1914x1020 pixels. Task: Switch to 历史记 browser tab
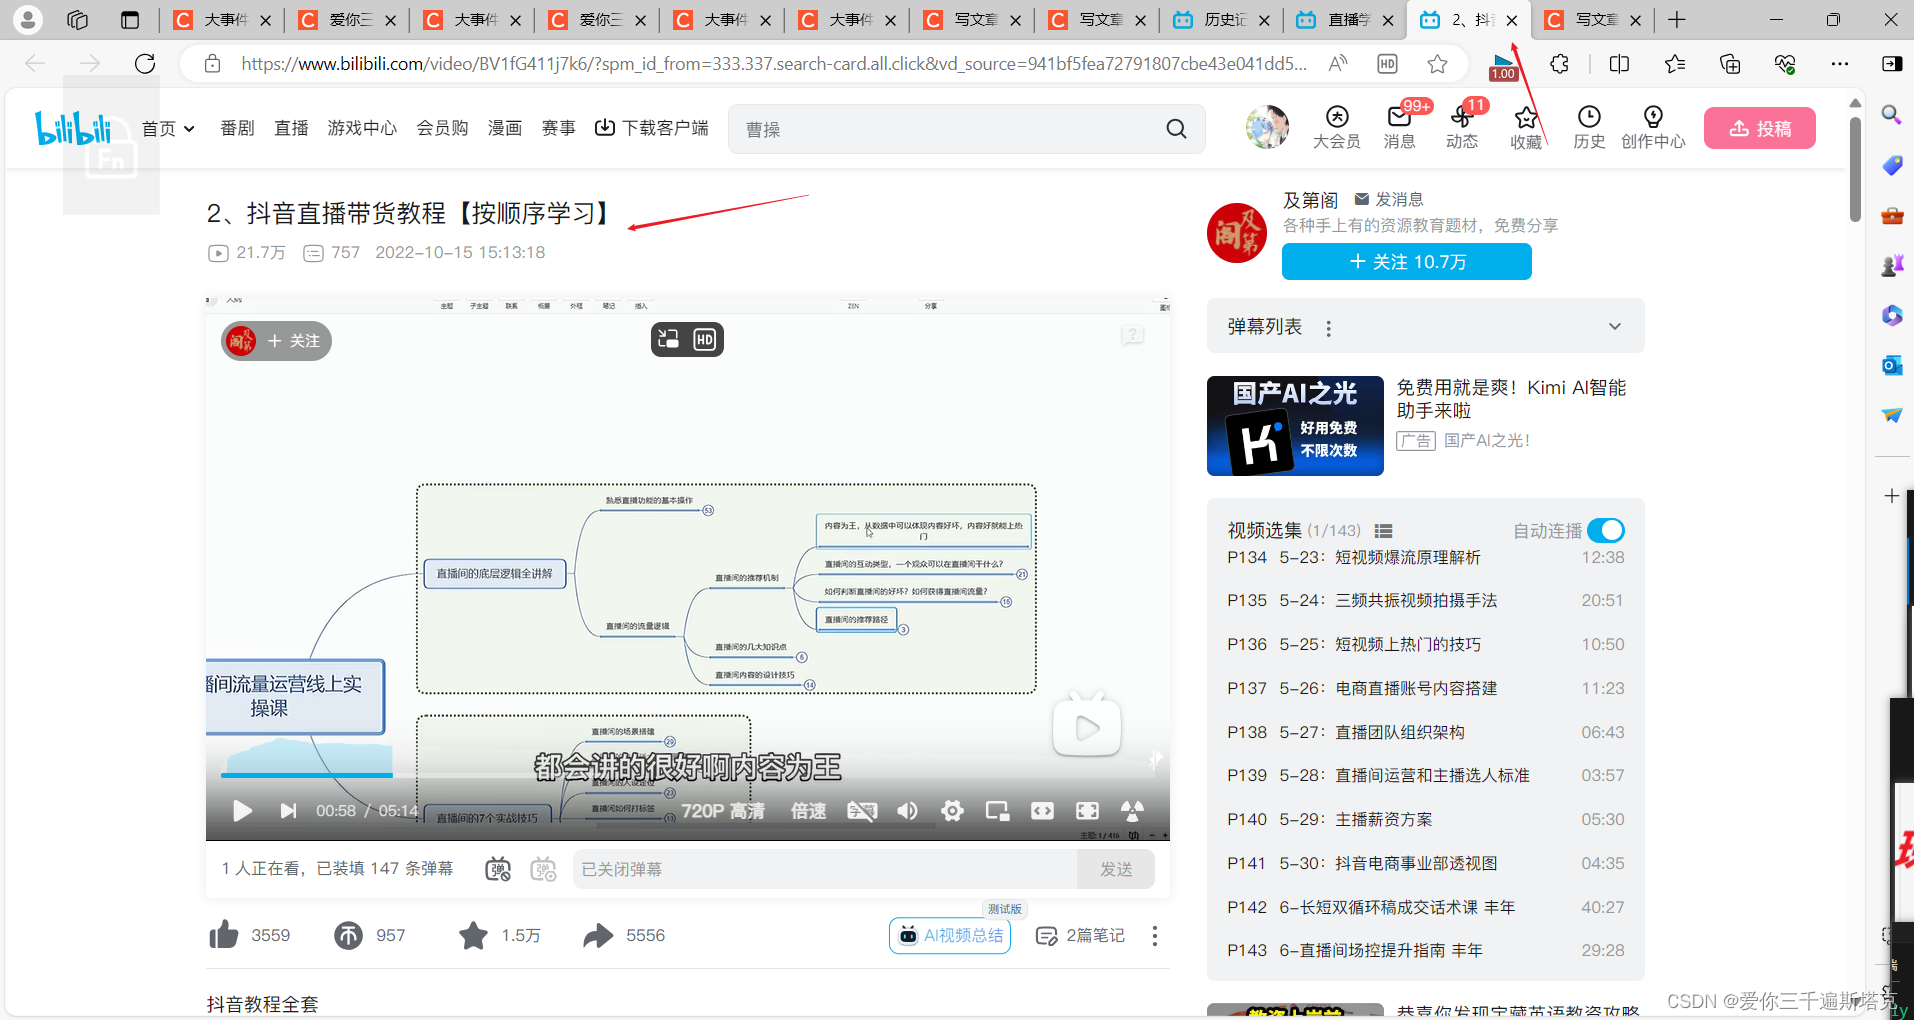tap(1221, 20)
